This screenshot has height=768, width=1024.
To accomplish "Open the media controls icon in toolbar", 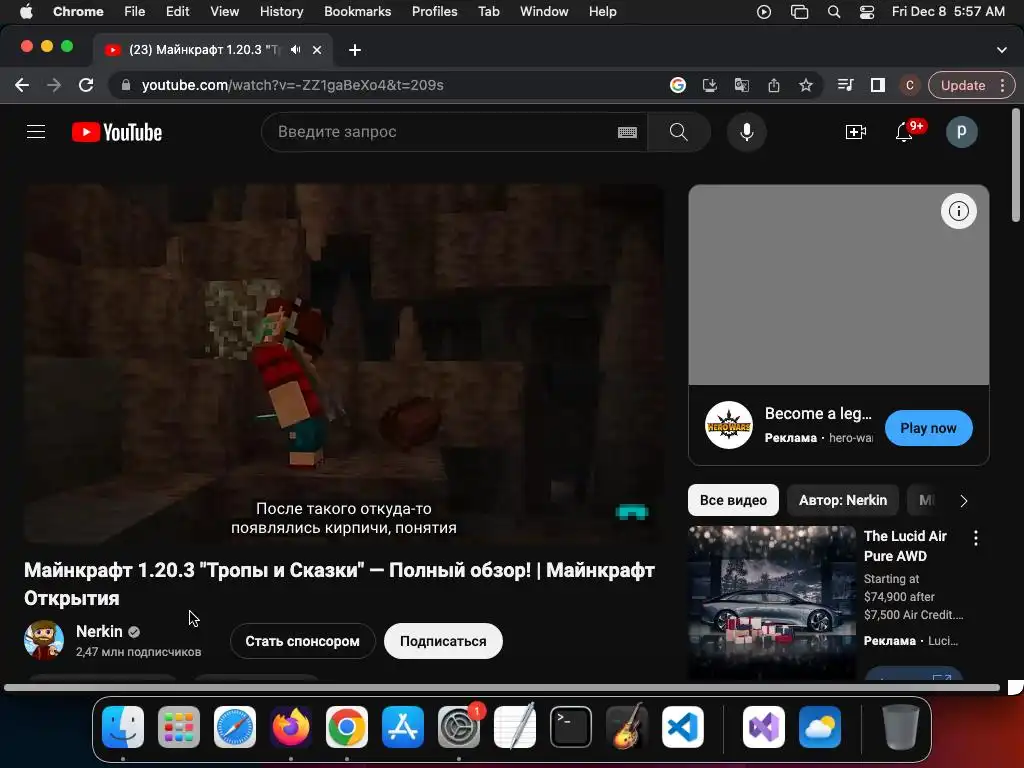I will click(x=845, y=85).
